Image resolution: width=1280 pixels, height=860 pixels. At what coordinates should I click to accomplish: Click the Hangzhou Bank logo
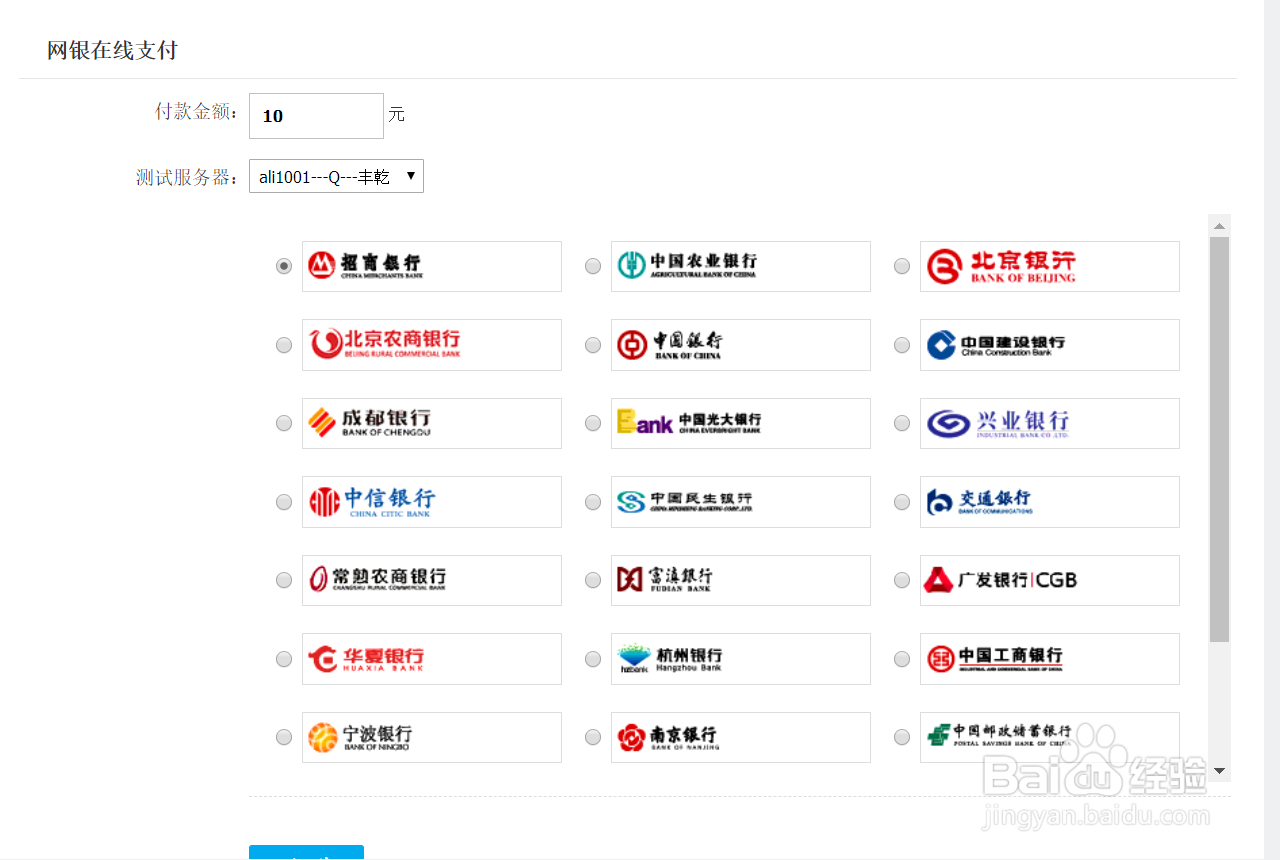(741, 659)
